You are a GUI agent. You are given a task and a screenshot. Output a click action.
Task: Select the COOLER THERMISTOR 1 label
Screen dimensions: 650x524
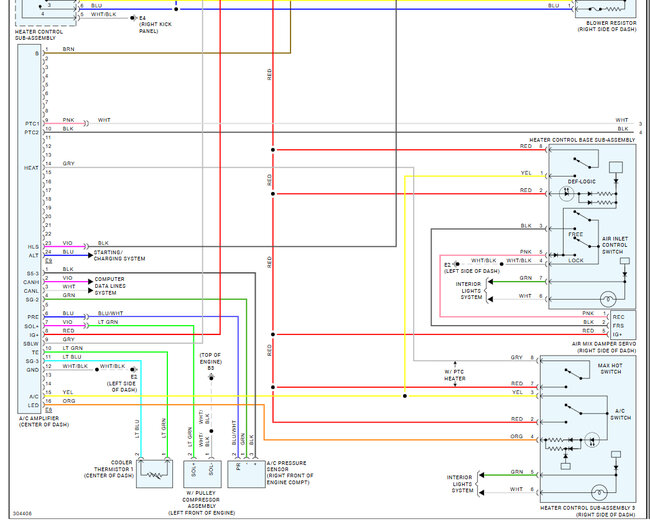pyautogui.click(x=109, y=469)
